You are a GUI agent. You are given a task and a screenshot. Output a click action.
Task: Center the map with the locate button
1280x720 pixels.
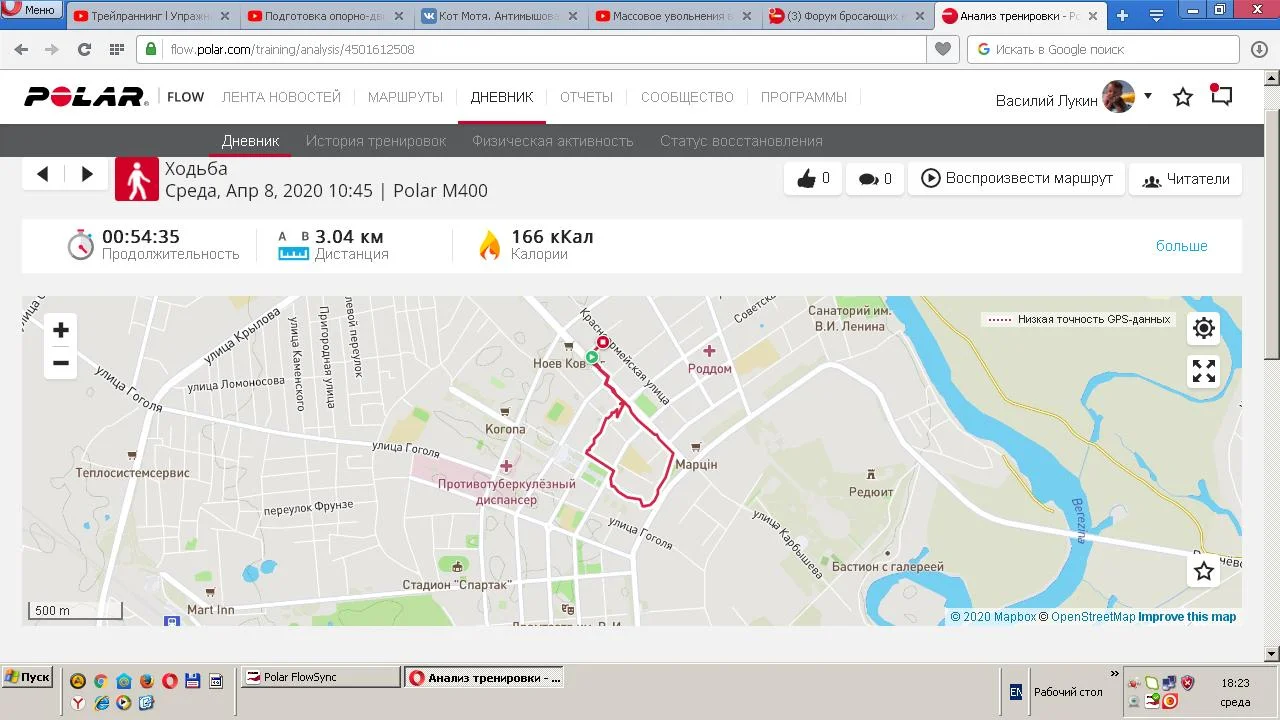coord(1204,328)
